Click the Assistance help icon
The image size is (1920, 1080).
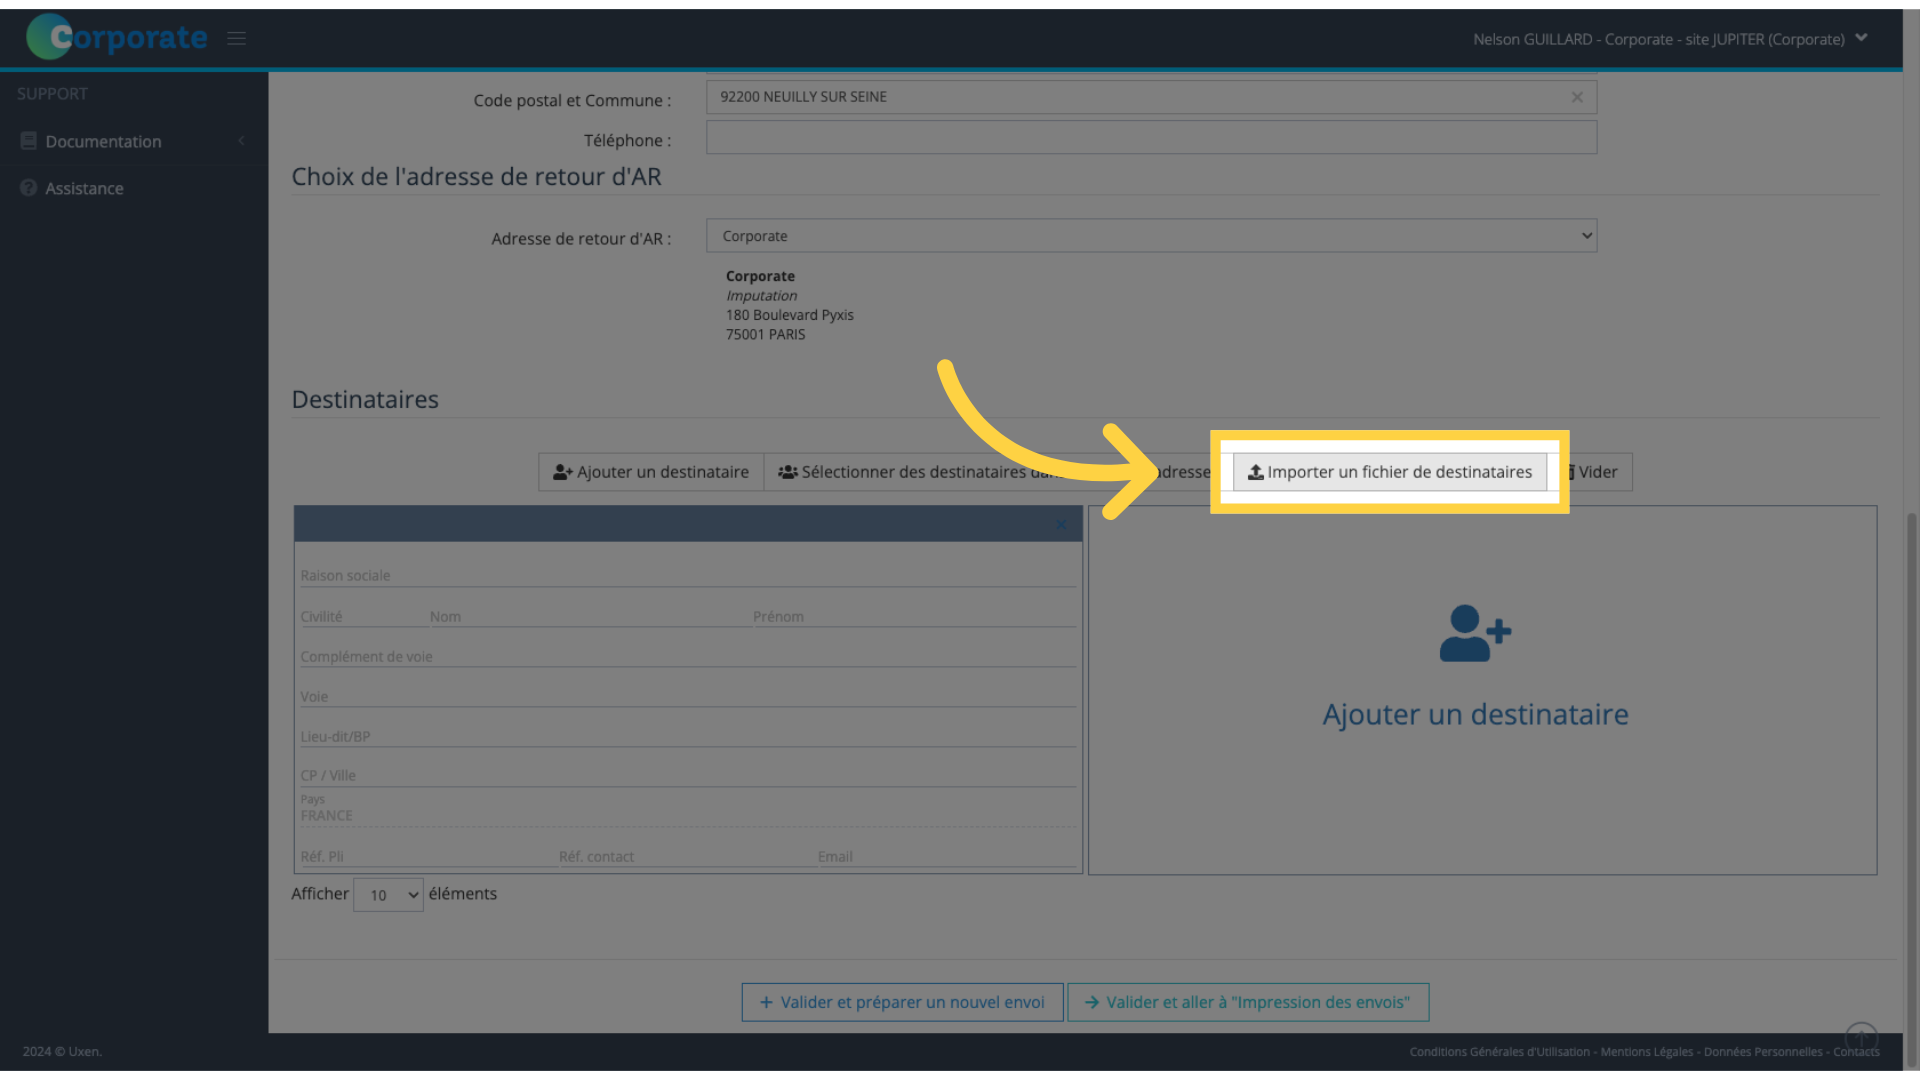(x=28, y=188)
